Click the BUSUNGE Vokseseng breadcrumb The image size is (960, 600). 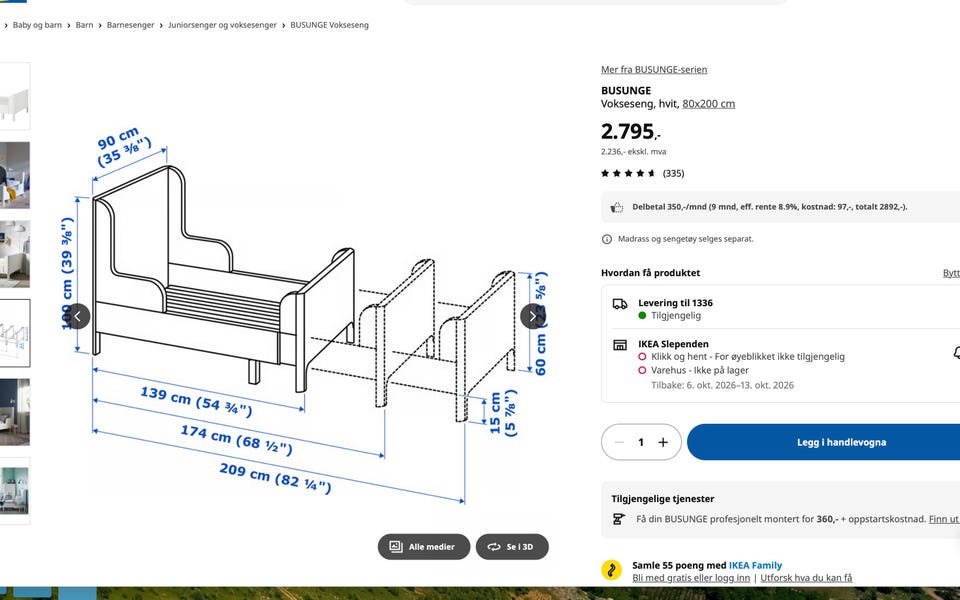click(x=329, y=25)
